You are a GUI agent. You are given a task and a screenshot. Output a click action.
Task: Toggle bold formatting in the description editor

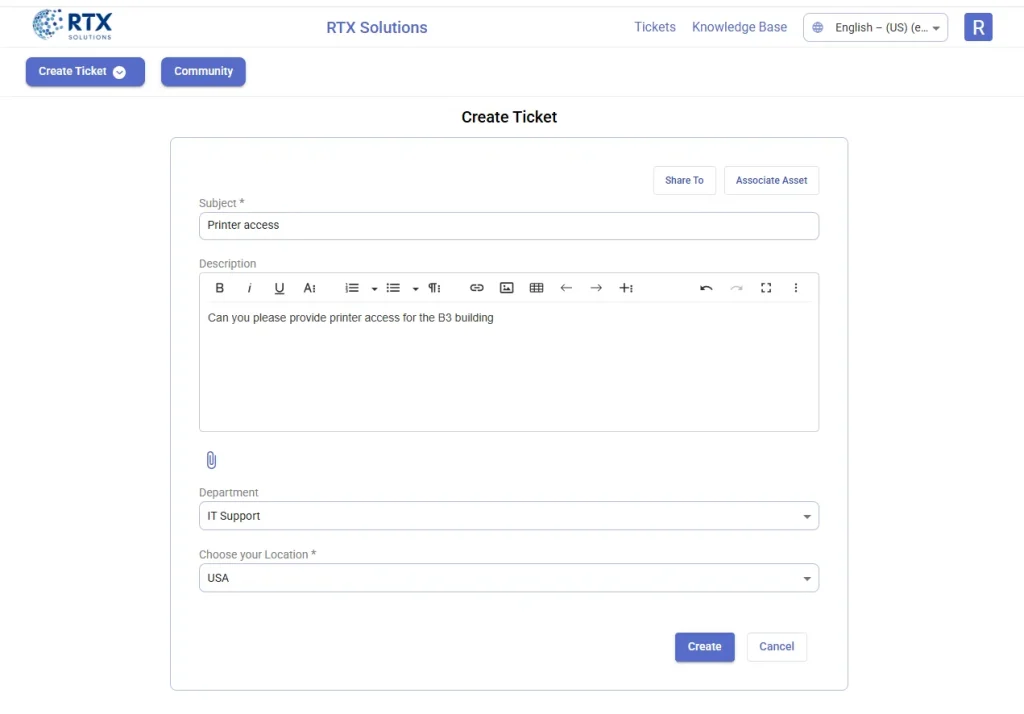(x=219, y=288)
